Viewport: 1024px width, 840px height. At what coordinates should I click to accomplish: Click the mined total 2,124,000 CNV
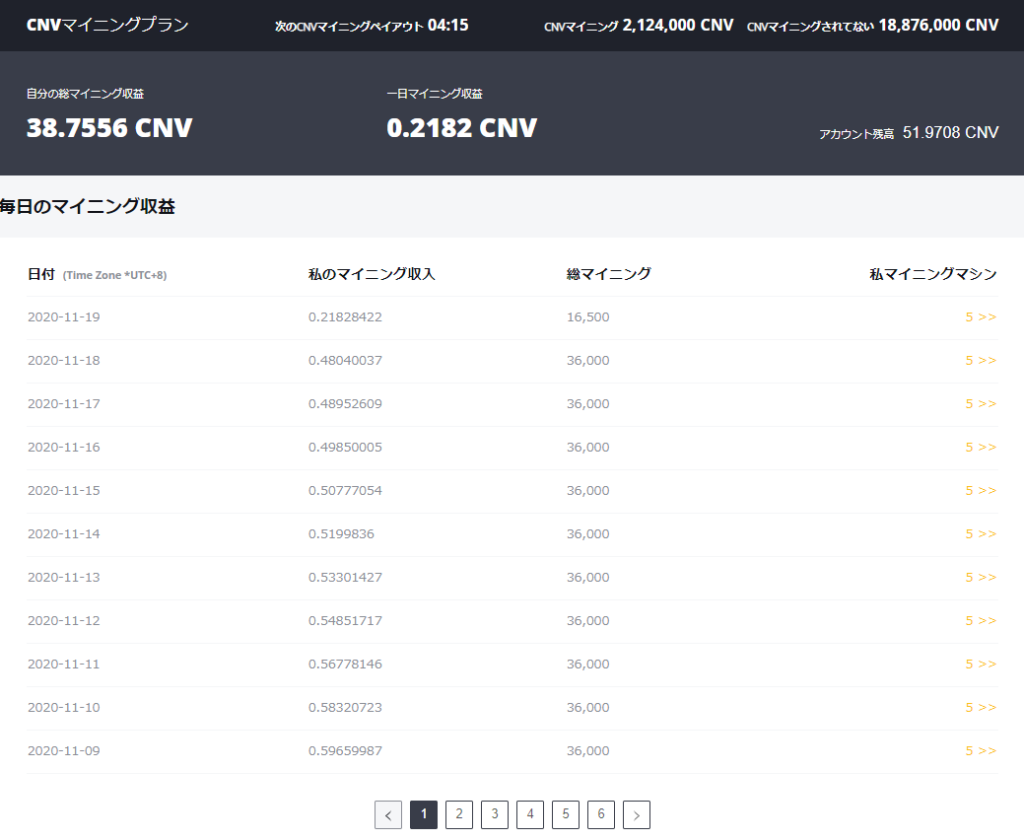(678, 25)
